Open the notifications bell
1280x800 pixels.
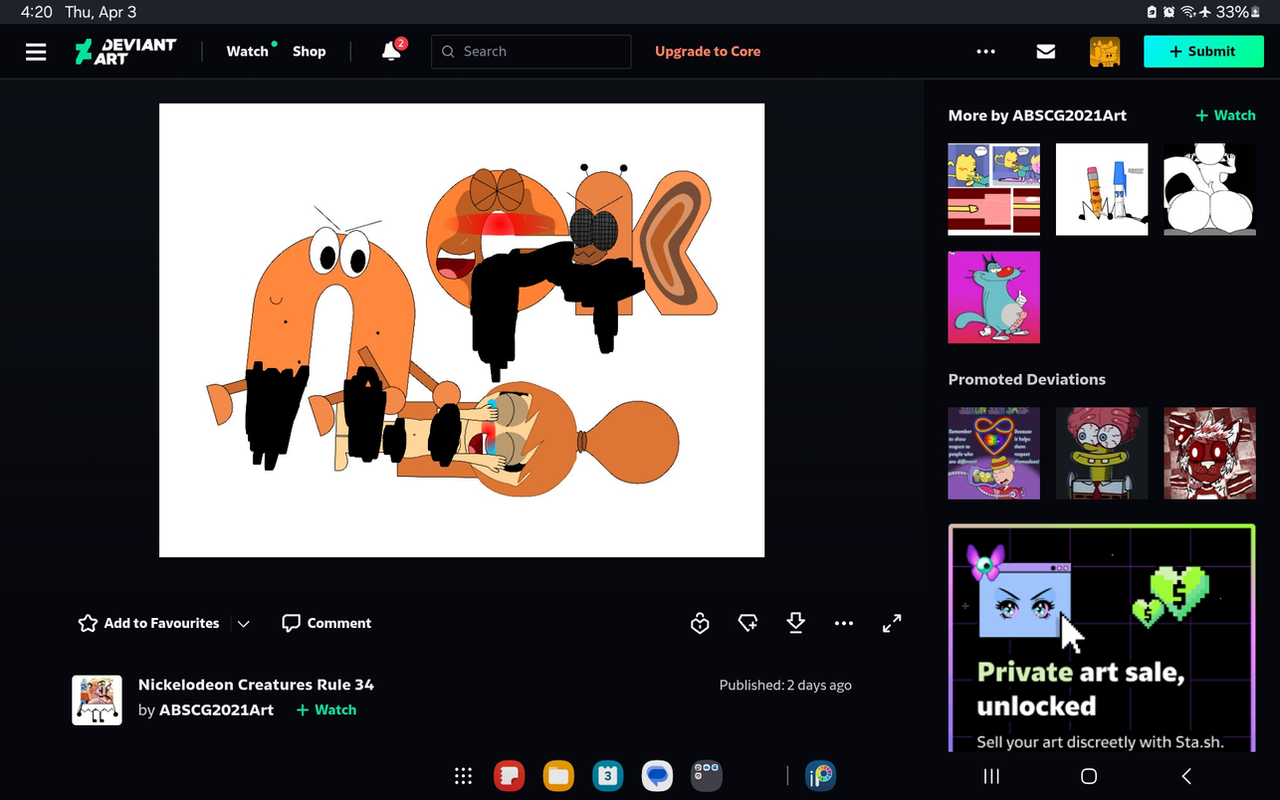(x=392, y=51)
